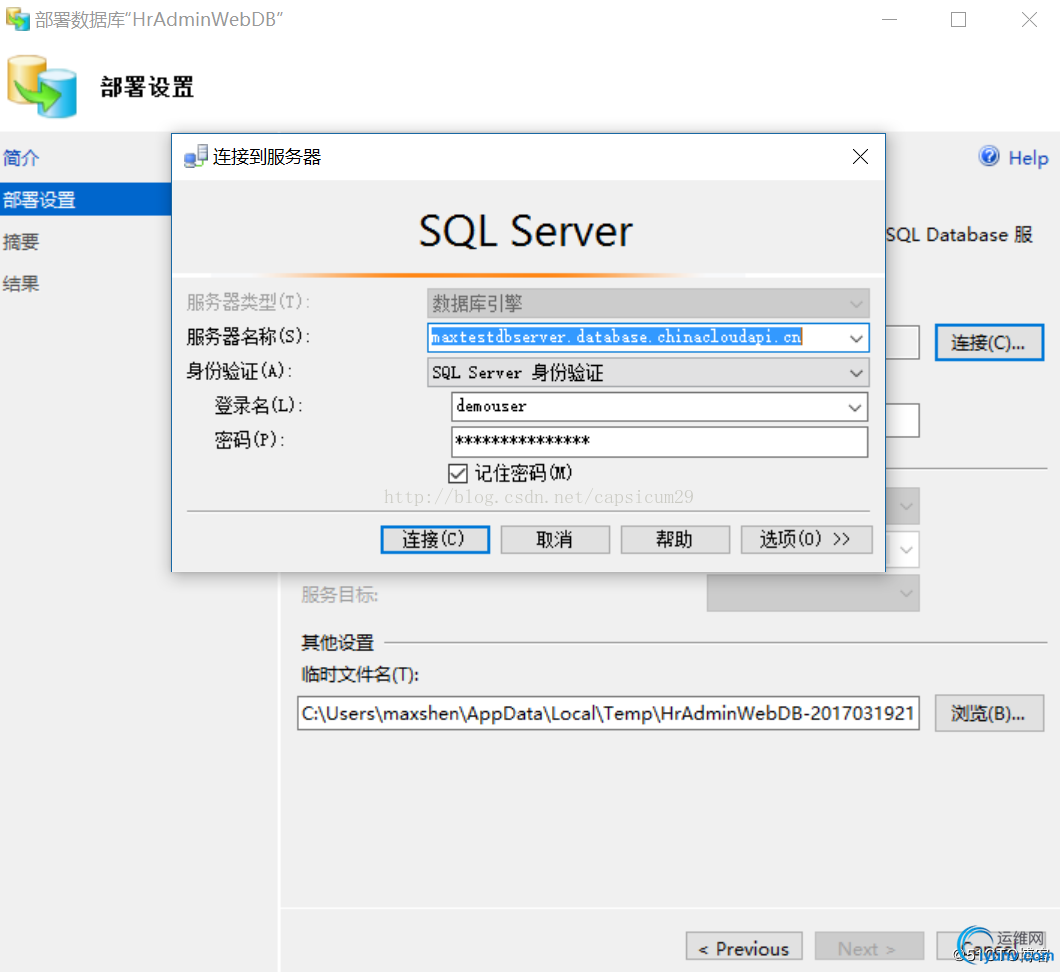Open the 身份验证 authentication dropdown

pos(856,373)
